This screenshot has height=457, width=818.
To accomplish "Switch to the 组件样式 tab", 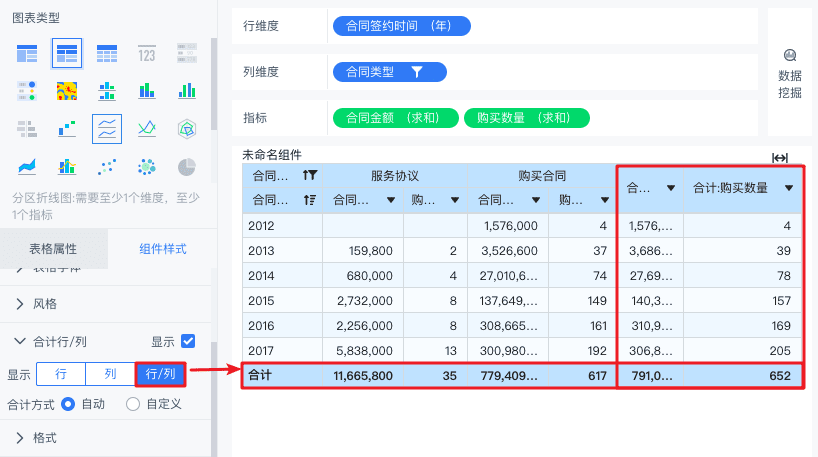I will (x=162, y=249).
